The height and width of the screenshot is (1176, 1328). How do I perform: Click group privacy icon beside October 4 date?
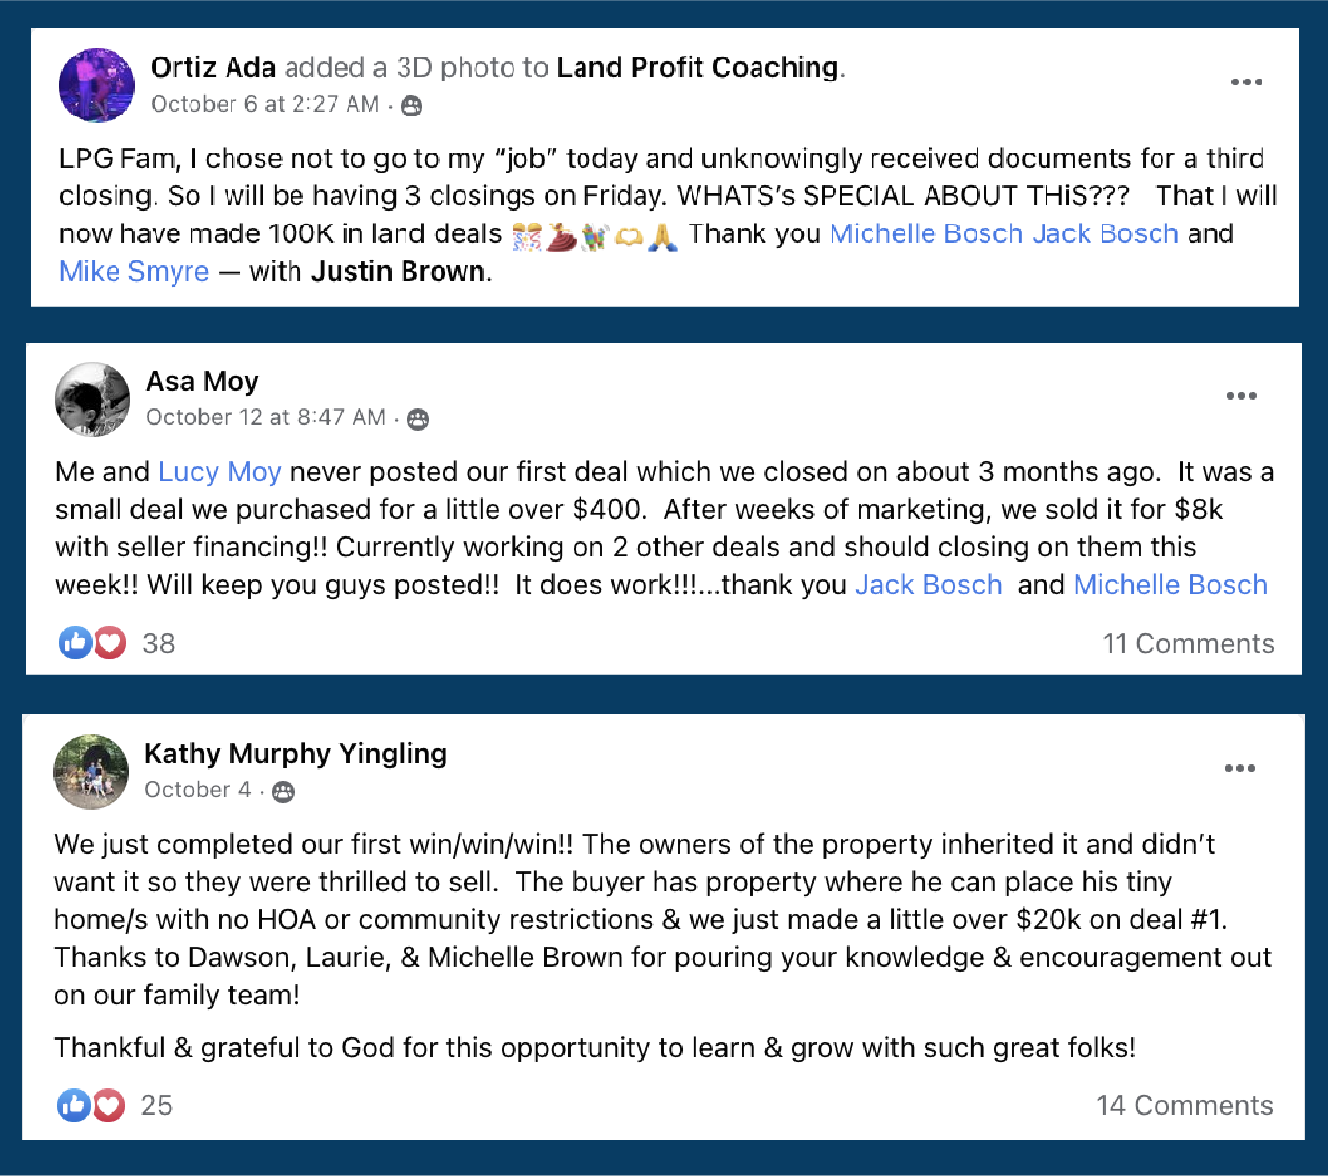click(284, 792)
